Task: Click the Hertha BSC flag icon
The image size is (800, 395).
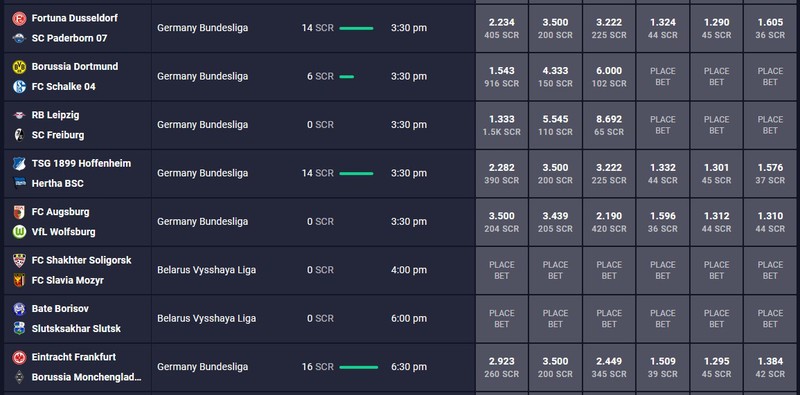Action: [19, 184]
